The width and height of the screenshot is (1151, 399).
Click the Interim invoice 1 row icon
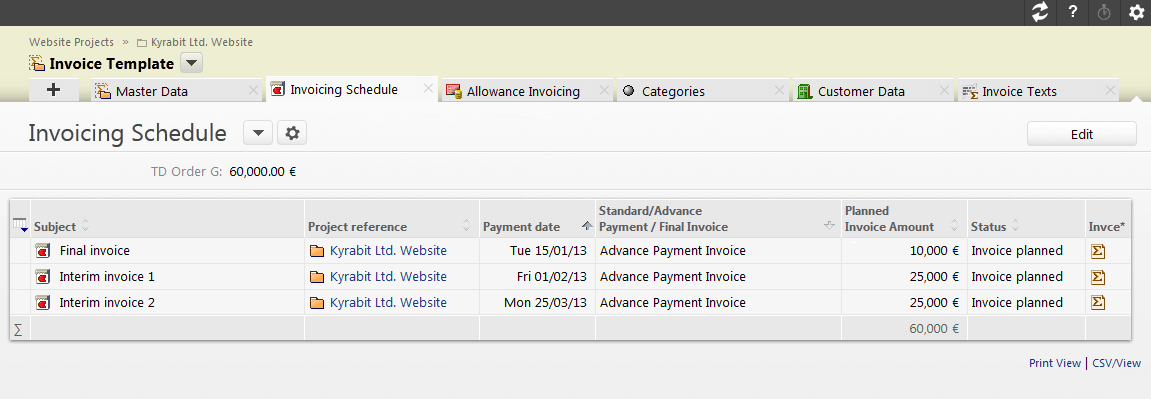pos(43,277)
